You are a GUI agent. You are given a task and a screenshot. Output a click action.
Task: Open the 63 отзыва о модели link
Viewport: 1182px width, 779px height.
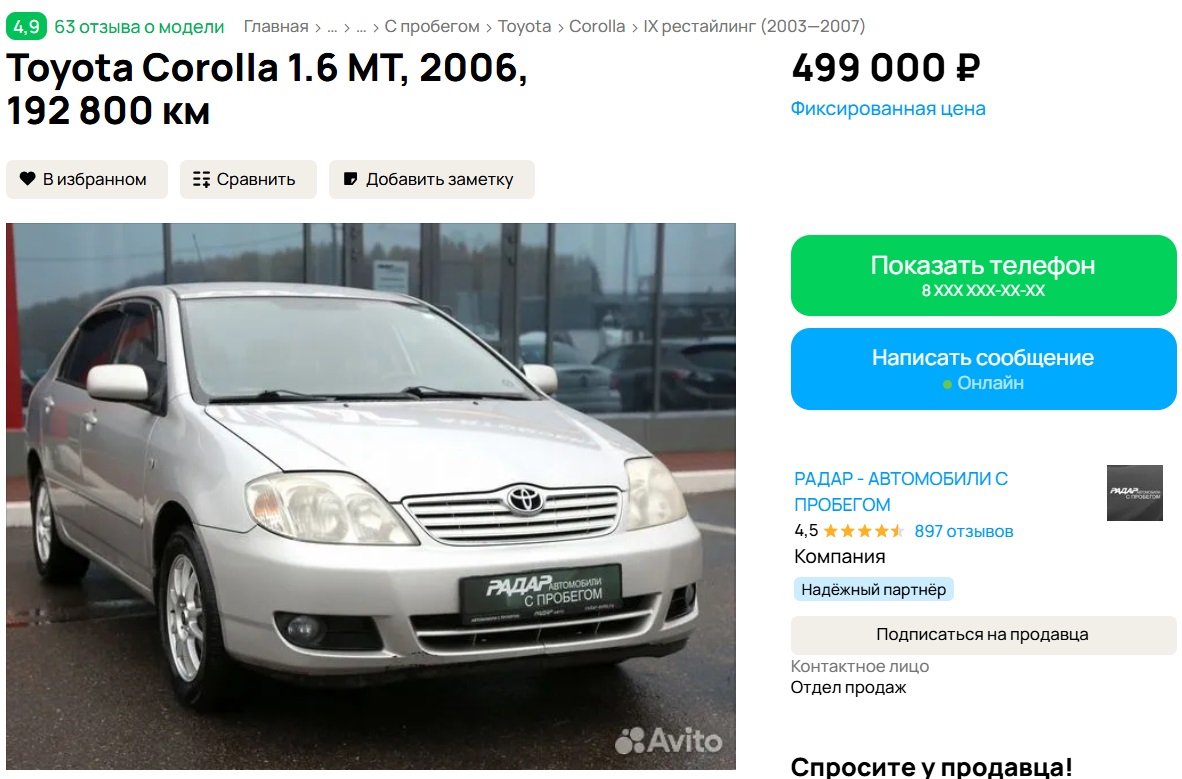139,27
